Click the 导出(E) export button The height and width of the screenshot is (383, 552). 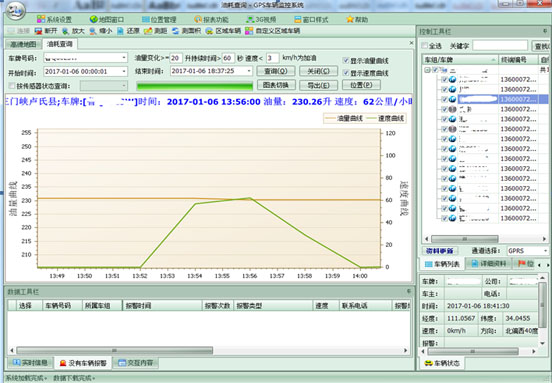pyautogui.click(x=318, y=85)
